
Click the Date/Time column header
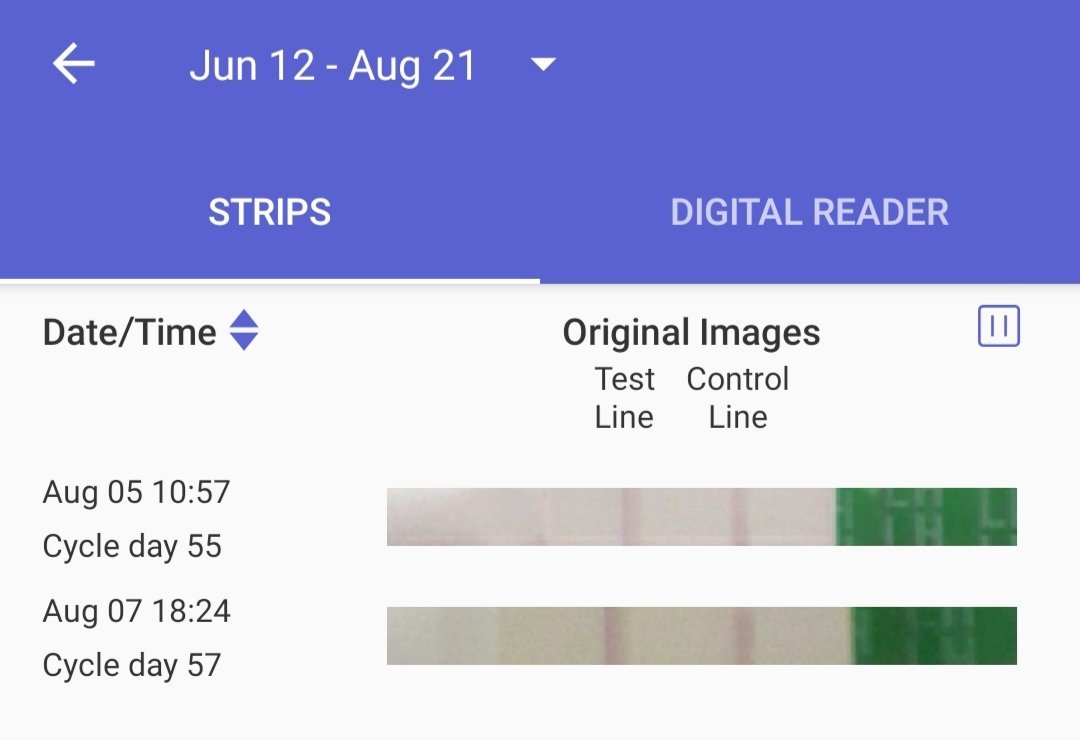(x=130, y=332)
